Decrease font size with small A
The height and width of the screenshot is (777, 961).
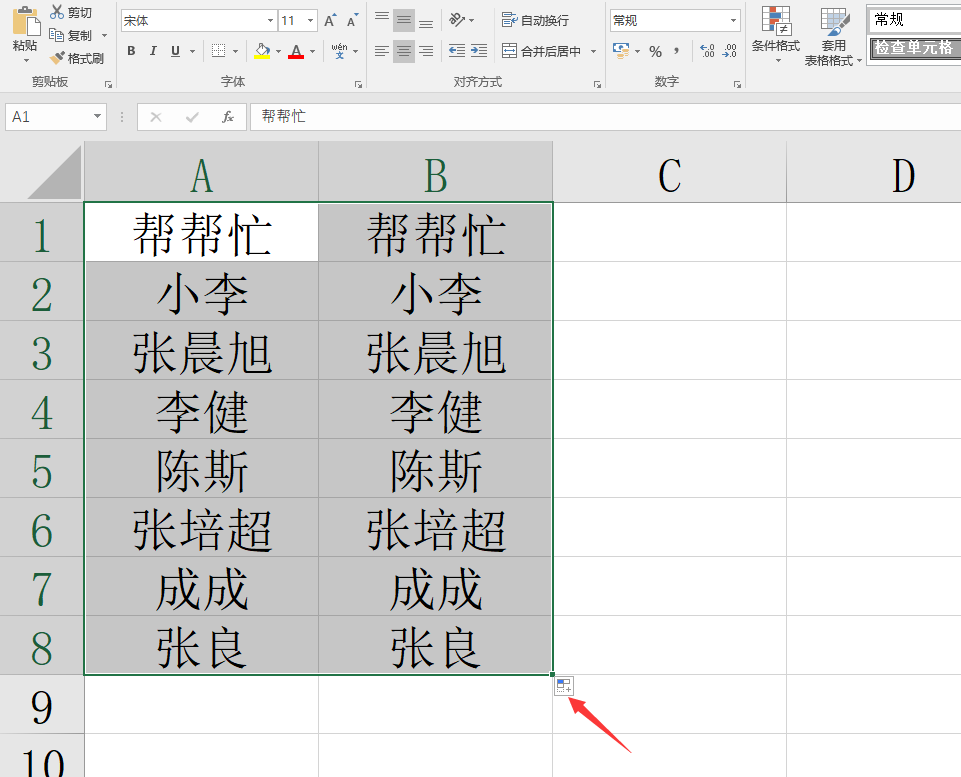352,20
